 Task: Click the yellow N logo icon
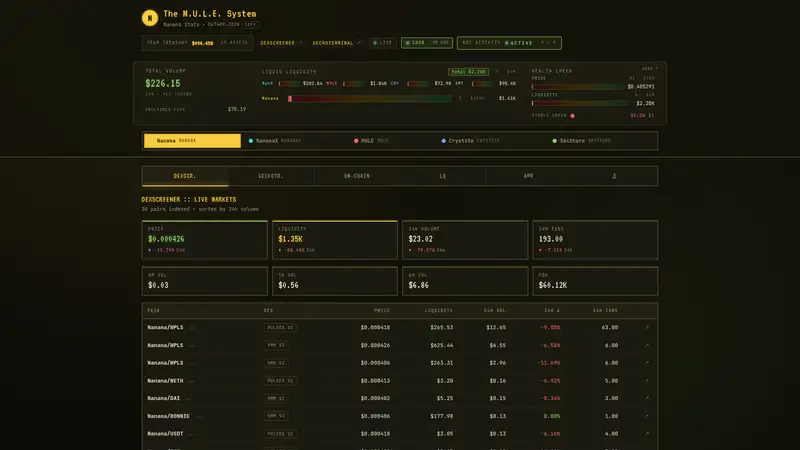[149, 18]
